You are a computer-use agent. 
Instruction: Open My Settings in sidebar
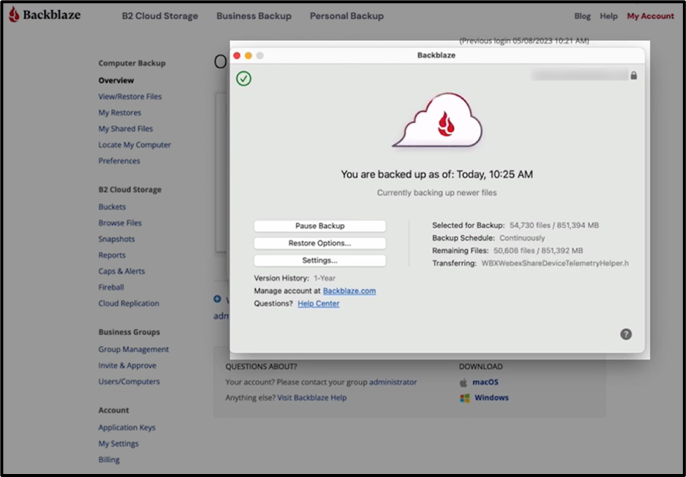(x=118, y=444)
